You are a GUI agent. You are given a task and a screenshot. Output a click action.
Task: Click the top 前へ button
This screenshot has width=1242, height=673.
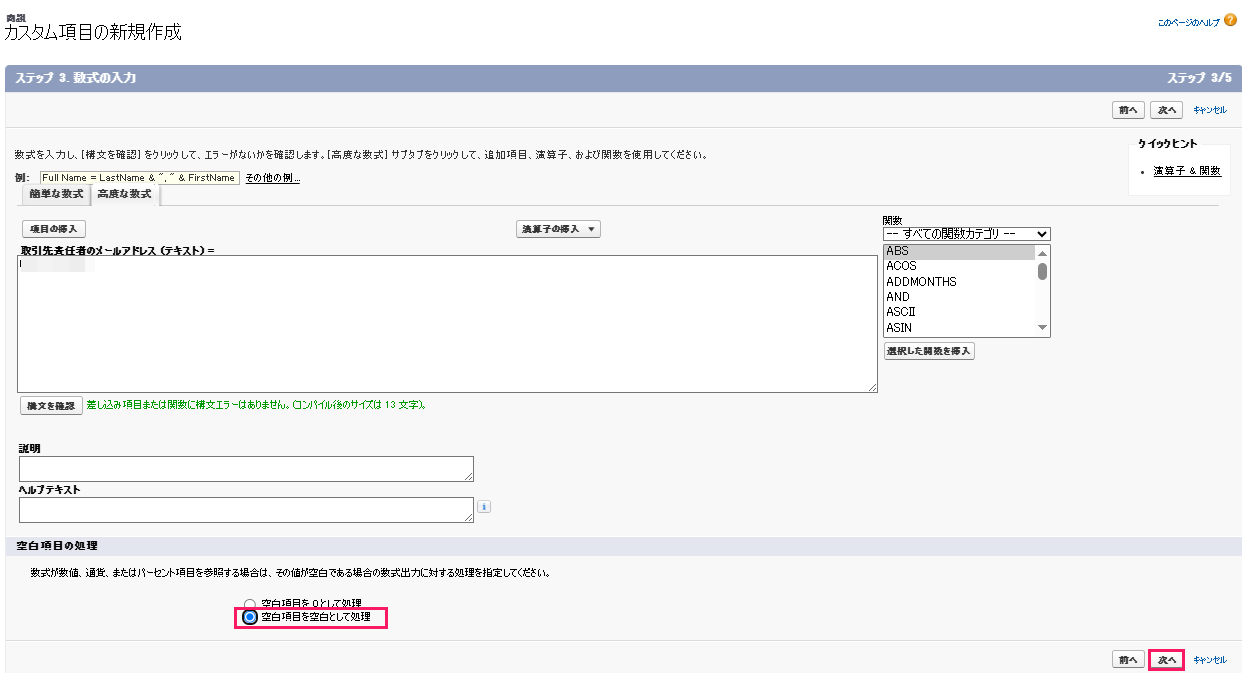1129,110
